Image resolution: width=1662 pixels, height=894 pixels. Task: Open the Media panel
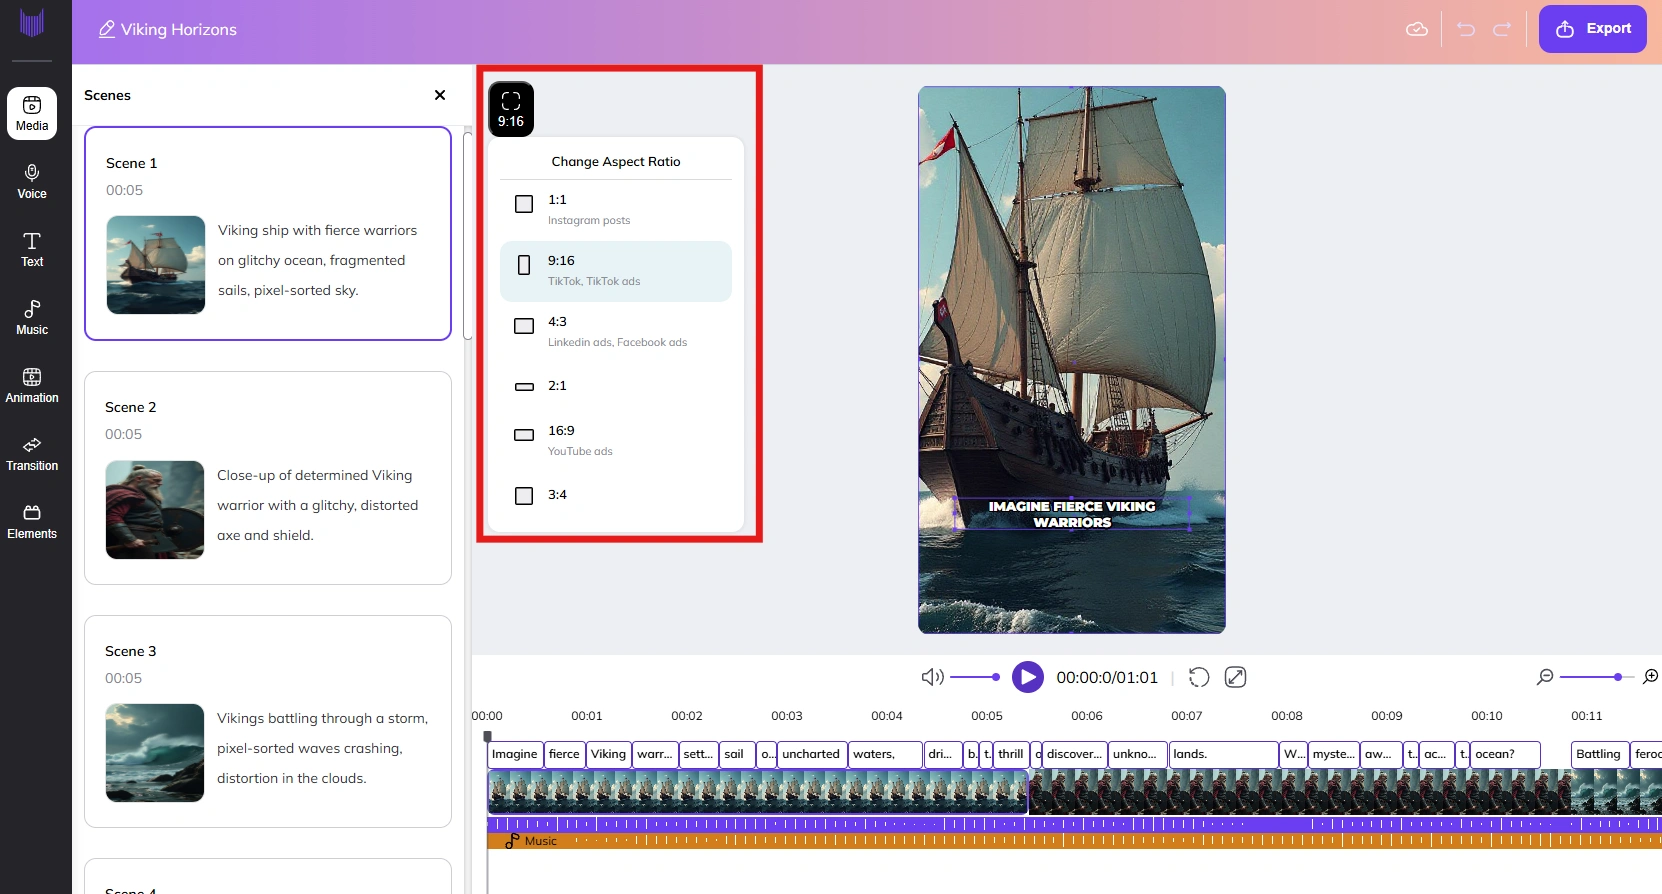(32, 113)
